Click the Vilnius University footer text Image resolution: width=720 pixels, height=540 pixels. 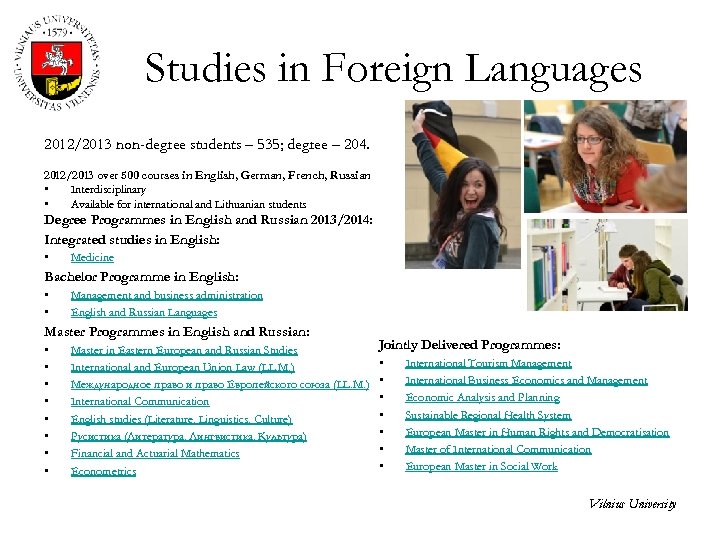point(633,504)
